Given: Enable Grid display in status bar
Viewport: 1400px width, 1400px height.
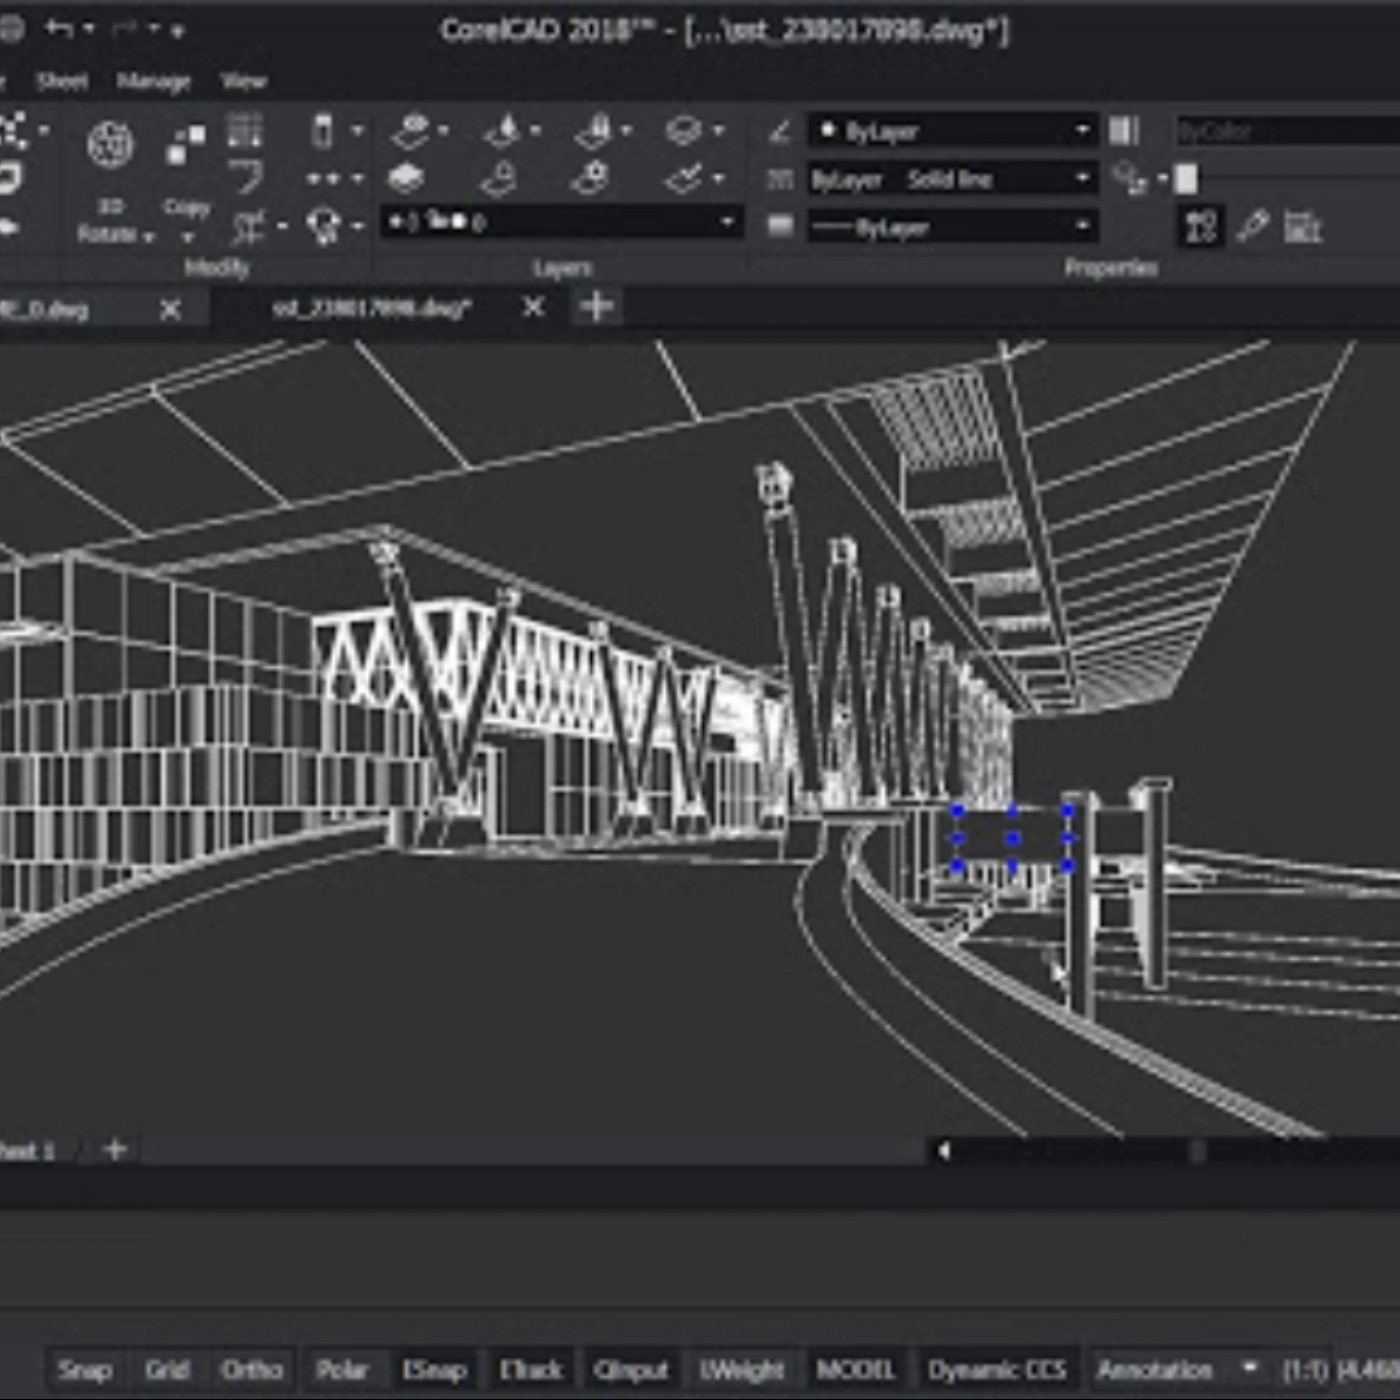Looking at the screenshot, I should coord(166,1369).
